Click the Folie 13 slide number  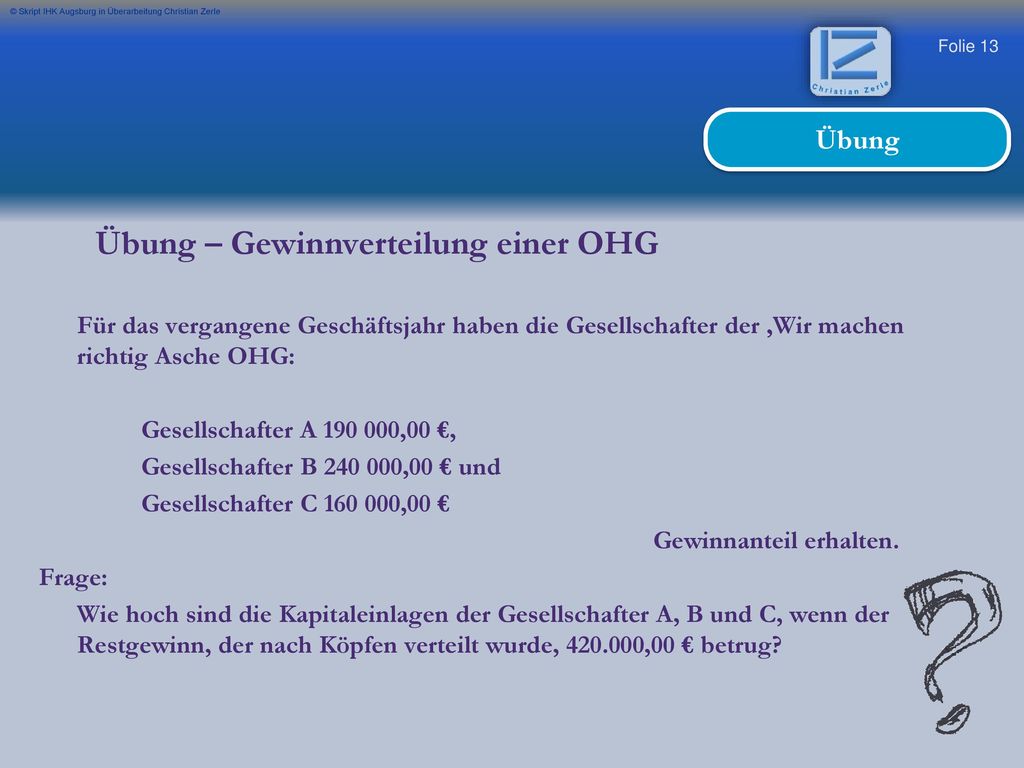tap(968, 46)
